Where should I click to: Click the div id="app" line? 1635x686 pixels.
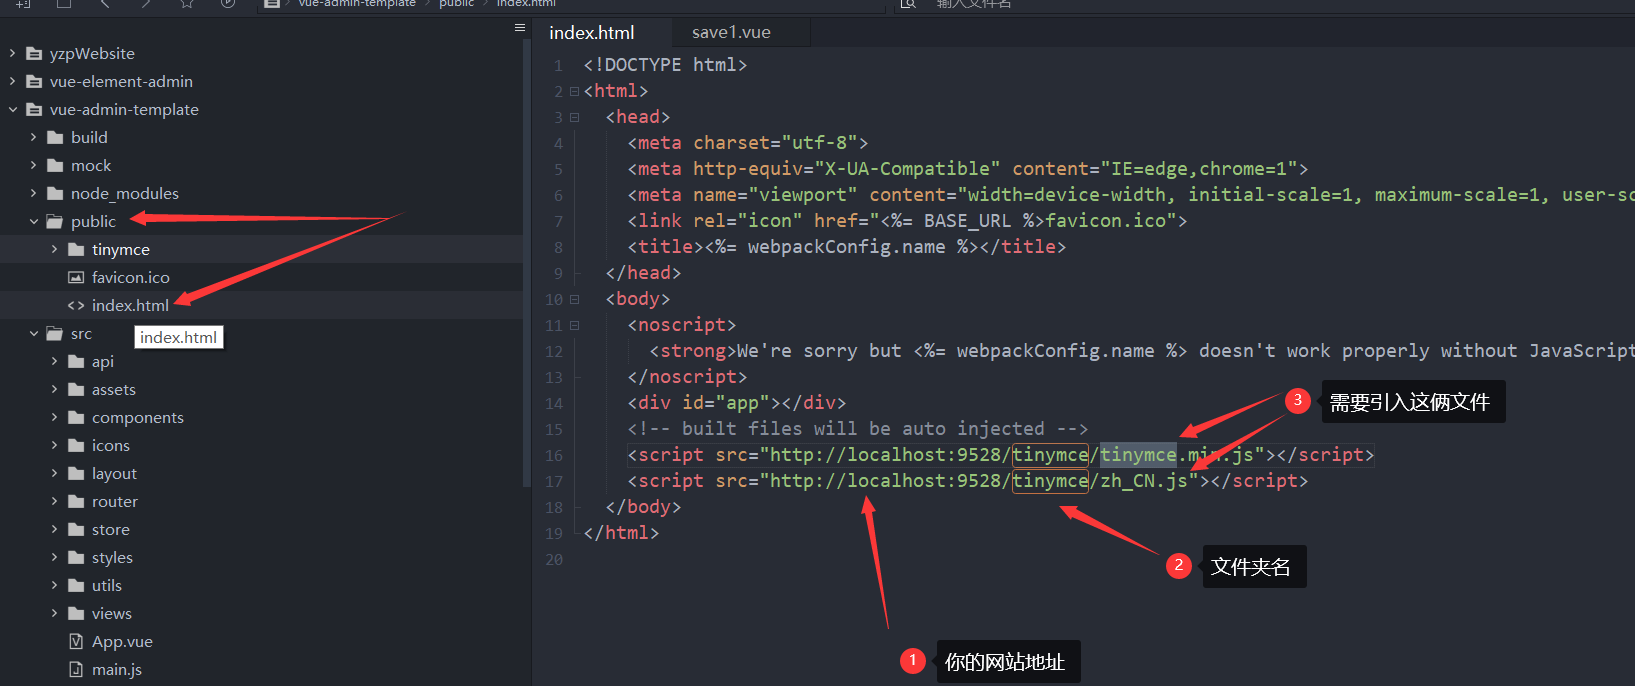[x=736, y=403]
